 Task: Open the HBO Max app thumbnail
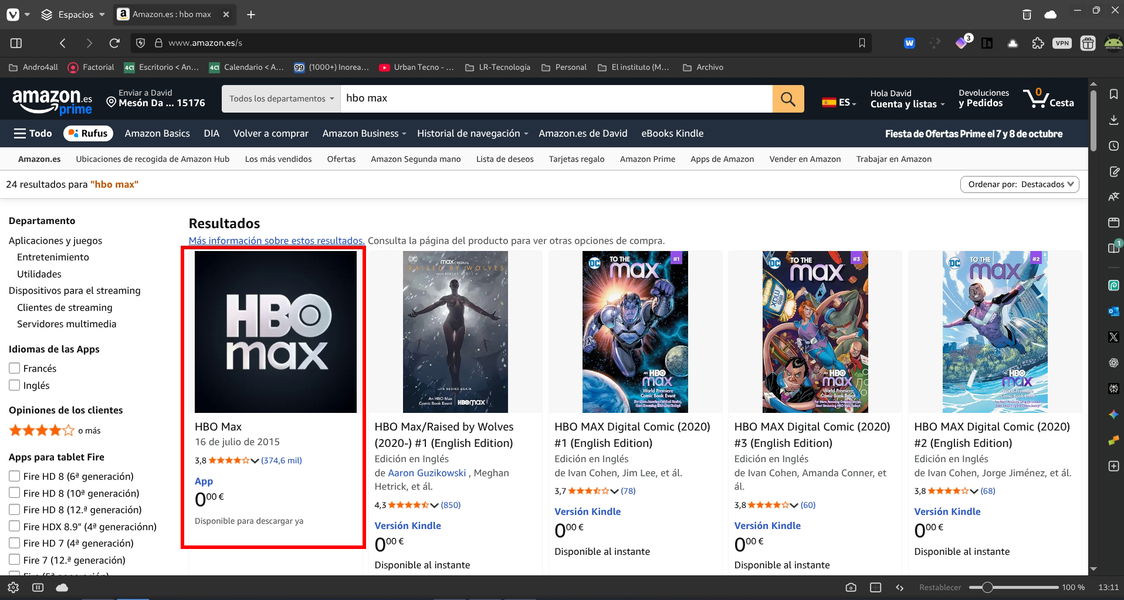pyautogui.click(x=275, y=332)
